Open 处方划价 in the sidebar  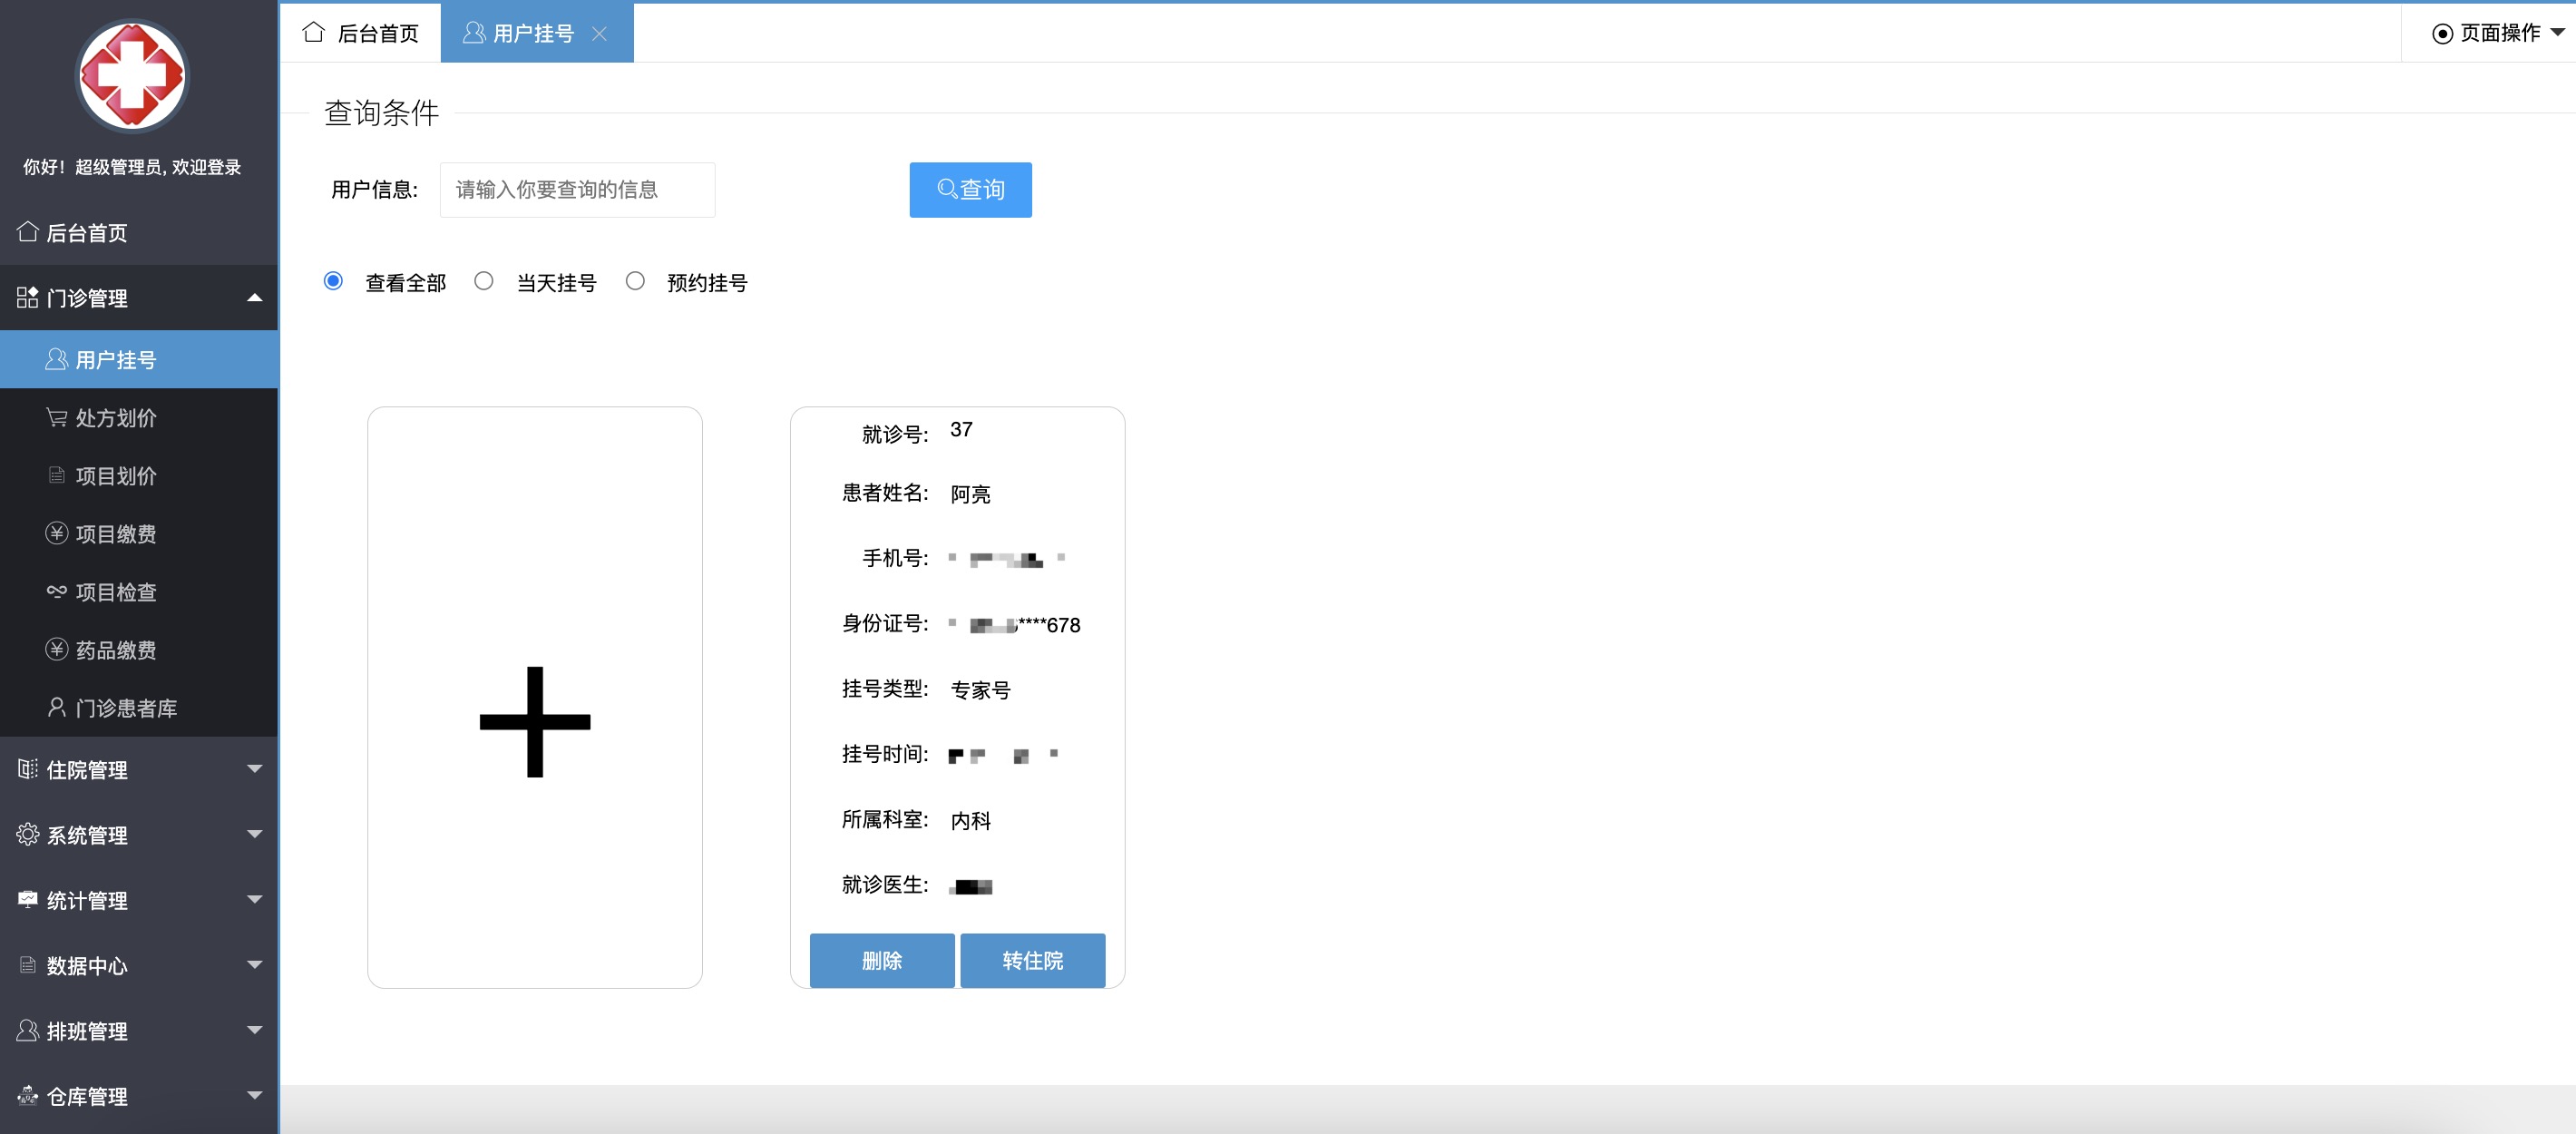coord(139,417)
